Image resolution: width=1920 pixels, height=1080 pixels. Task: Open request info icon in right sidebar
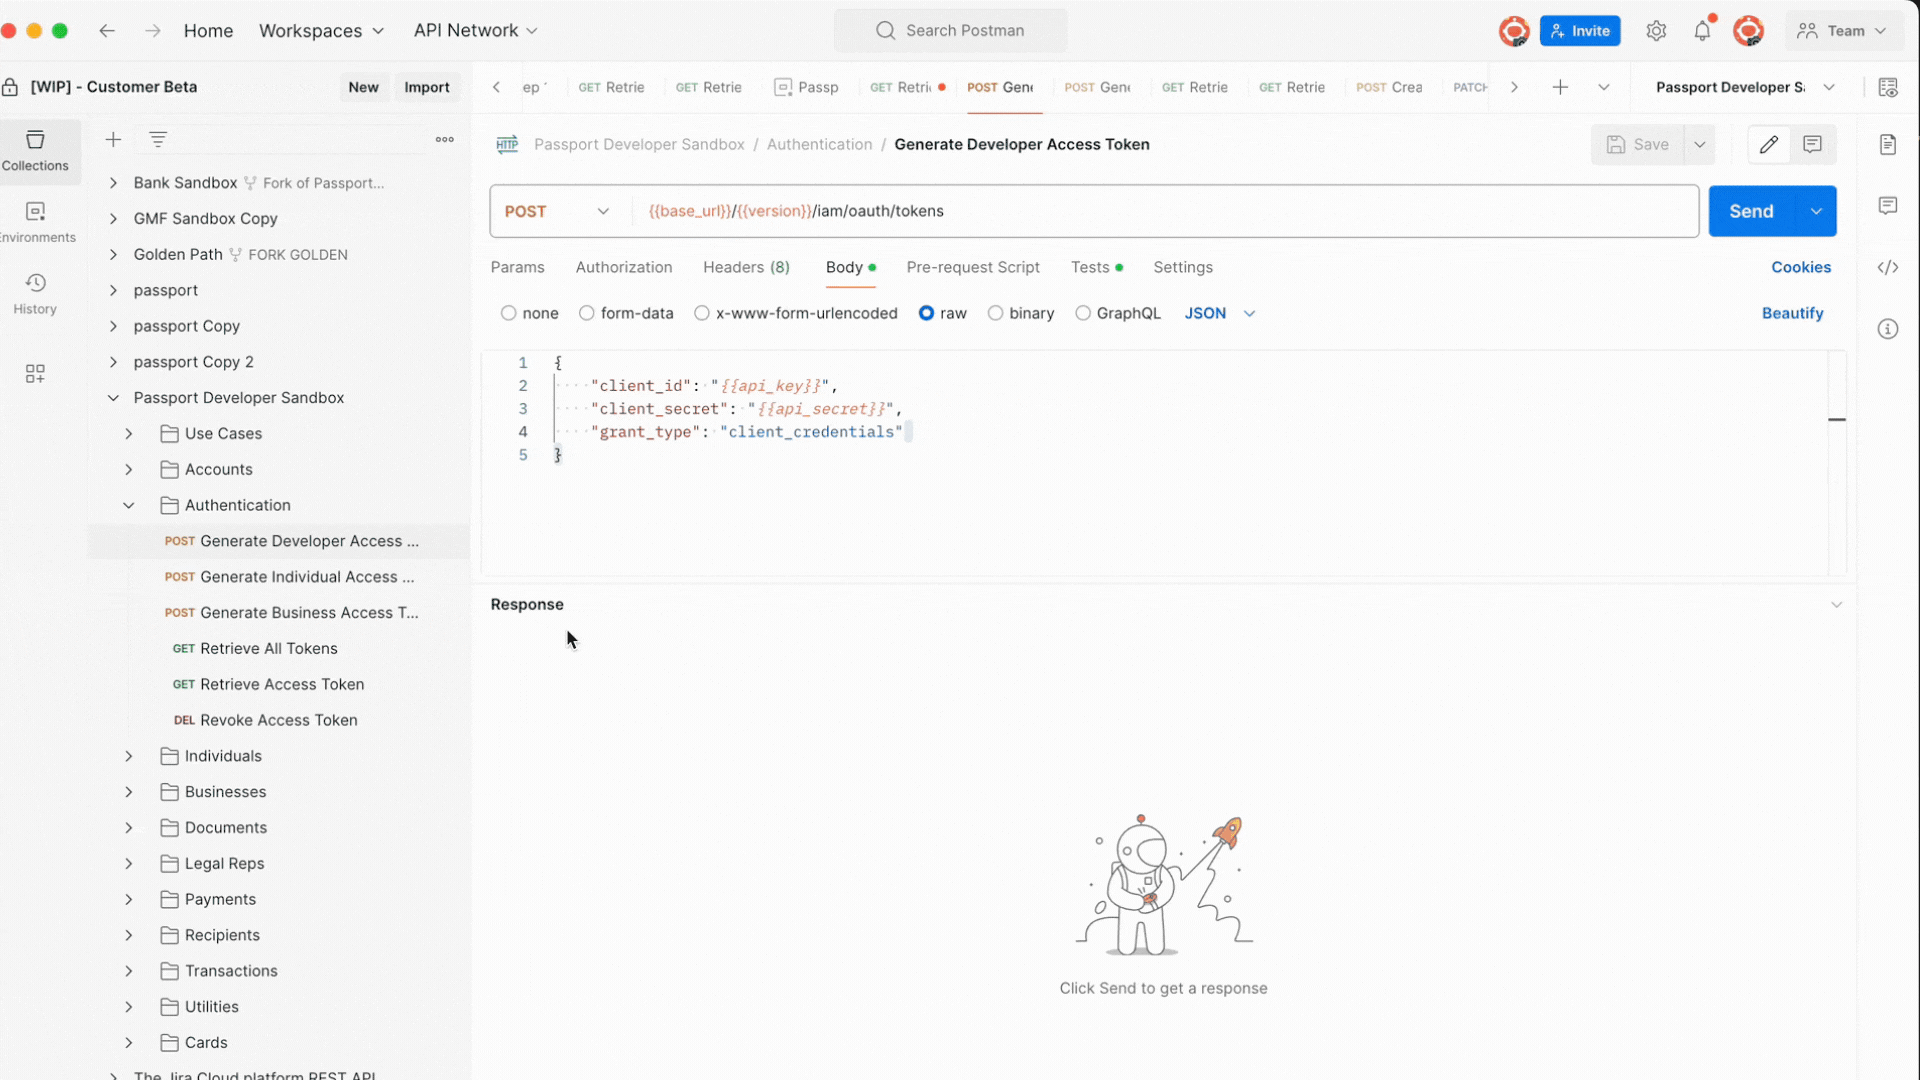(1888, 329)
